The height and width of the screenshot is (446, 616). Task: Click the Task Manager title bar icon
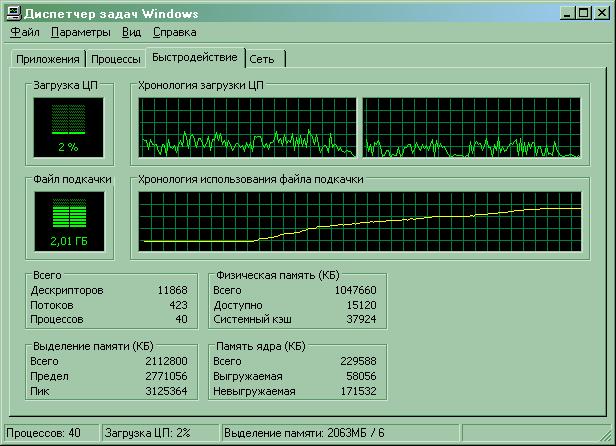click(x=13, y=14)
